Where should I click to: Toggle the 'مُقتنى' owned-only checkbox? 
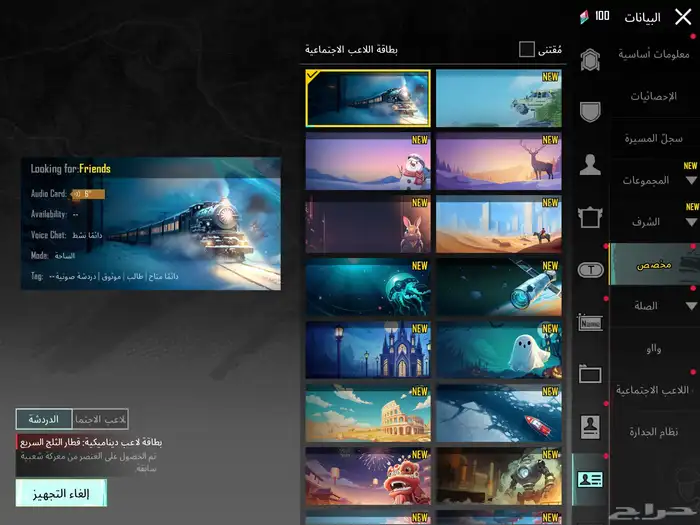click(x=527, y=49)
